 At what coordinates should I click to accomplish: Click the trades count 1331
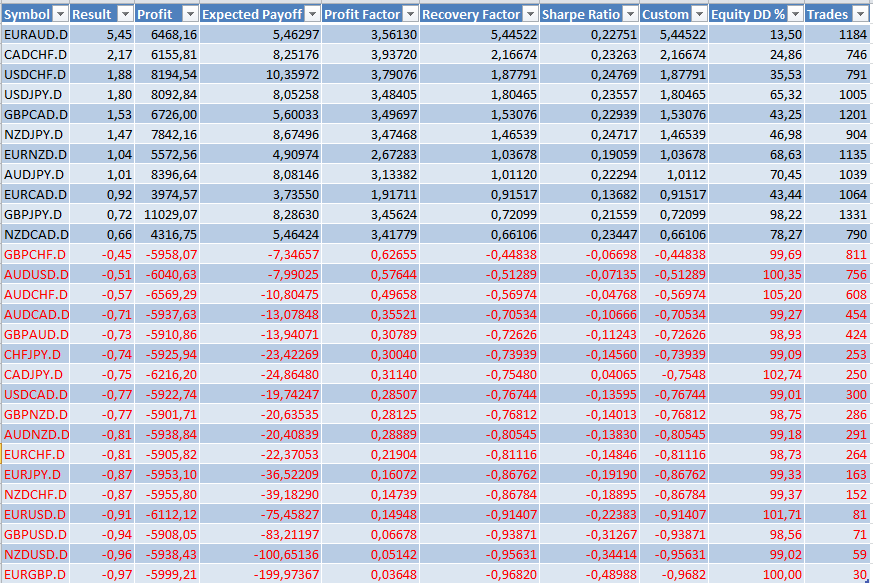853,215
